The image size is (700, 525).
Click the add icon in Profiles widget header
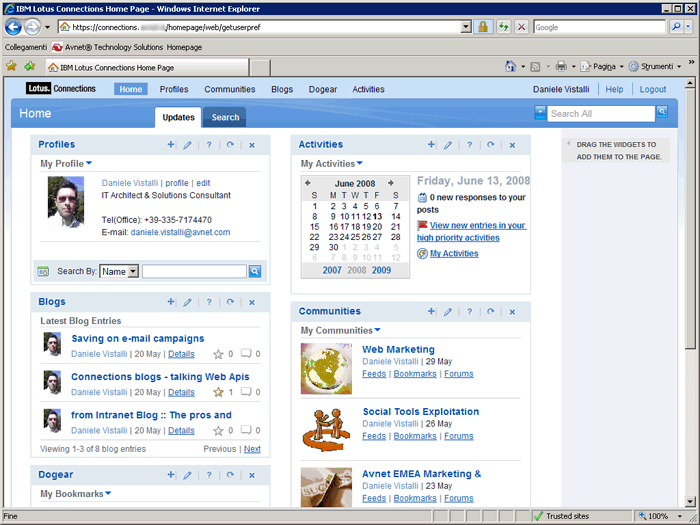tap(171, 145)
